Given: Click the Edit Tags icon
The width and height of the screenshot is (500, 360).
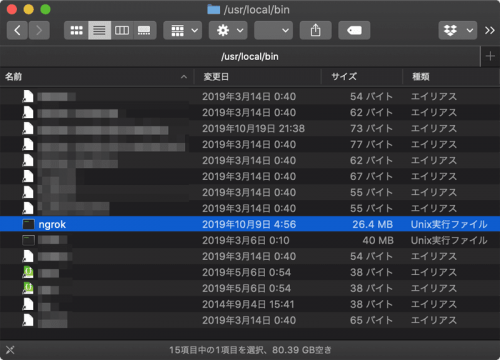Looking at the screenshot, I should point(354,30).
